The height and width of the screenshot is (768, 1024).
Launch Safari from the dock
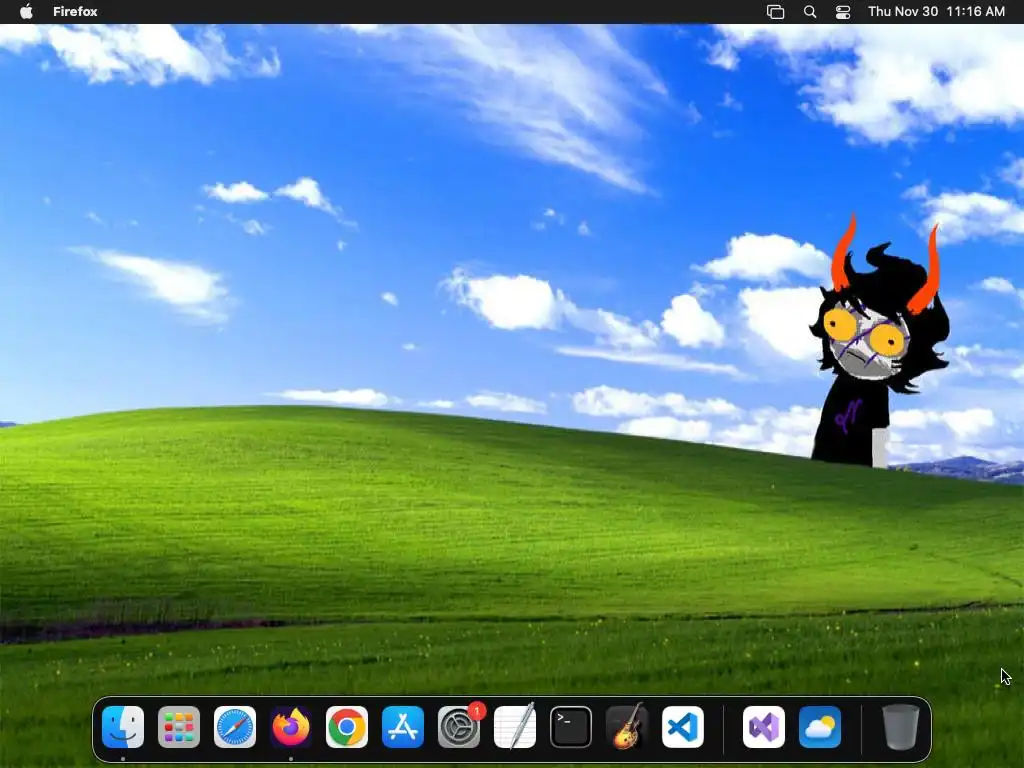235,727
